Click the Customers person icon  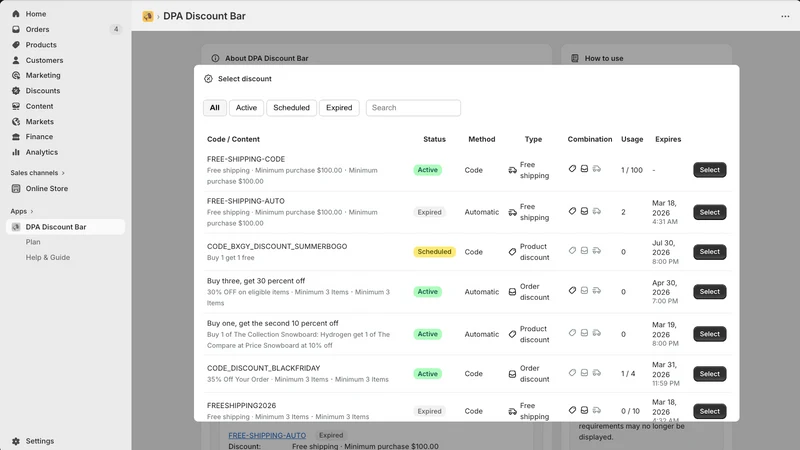point(16,60)
